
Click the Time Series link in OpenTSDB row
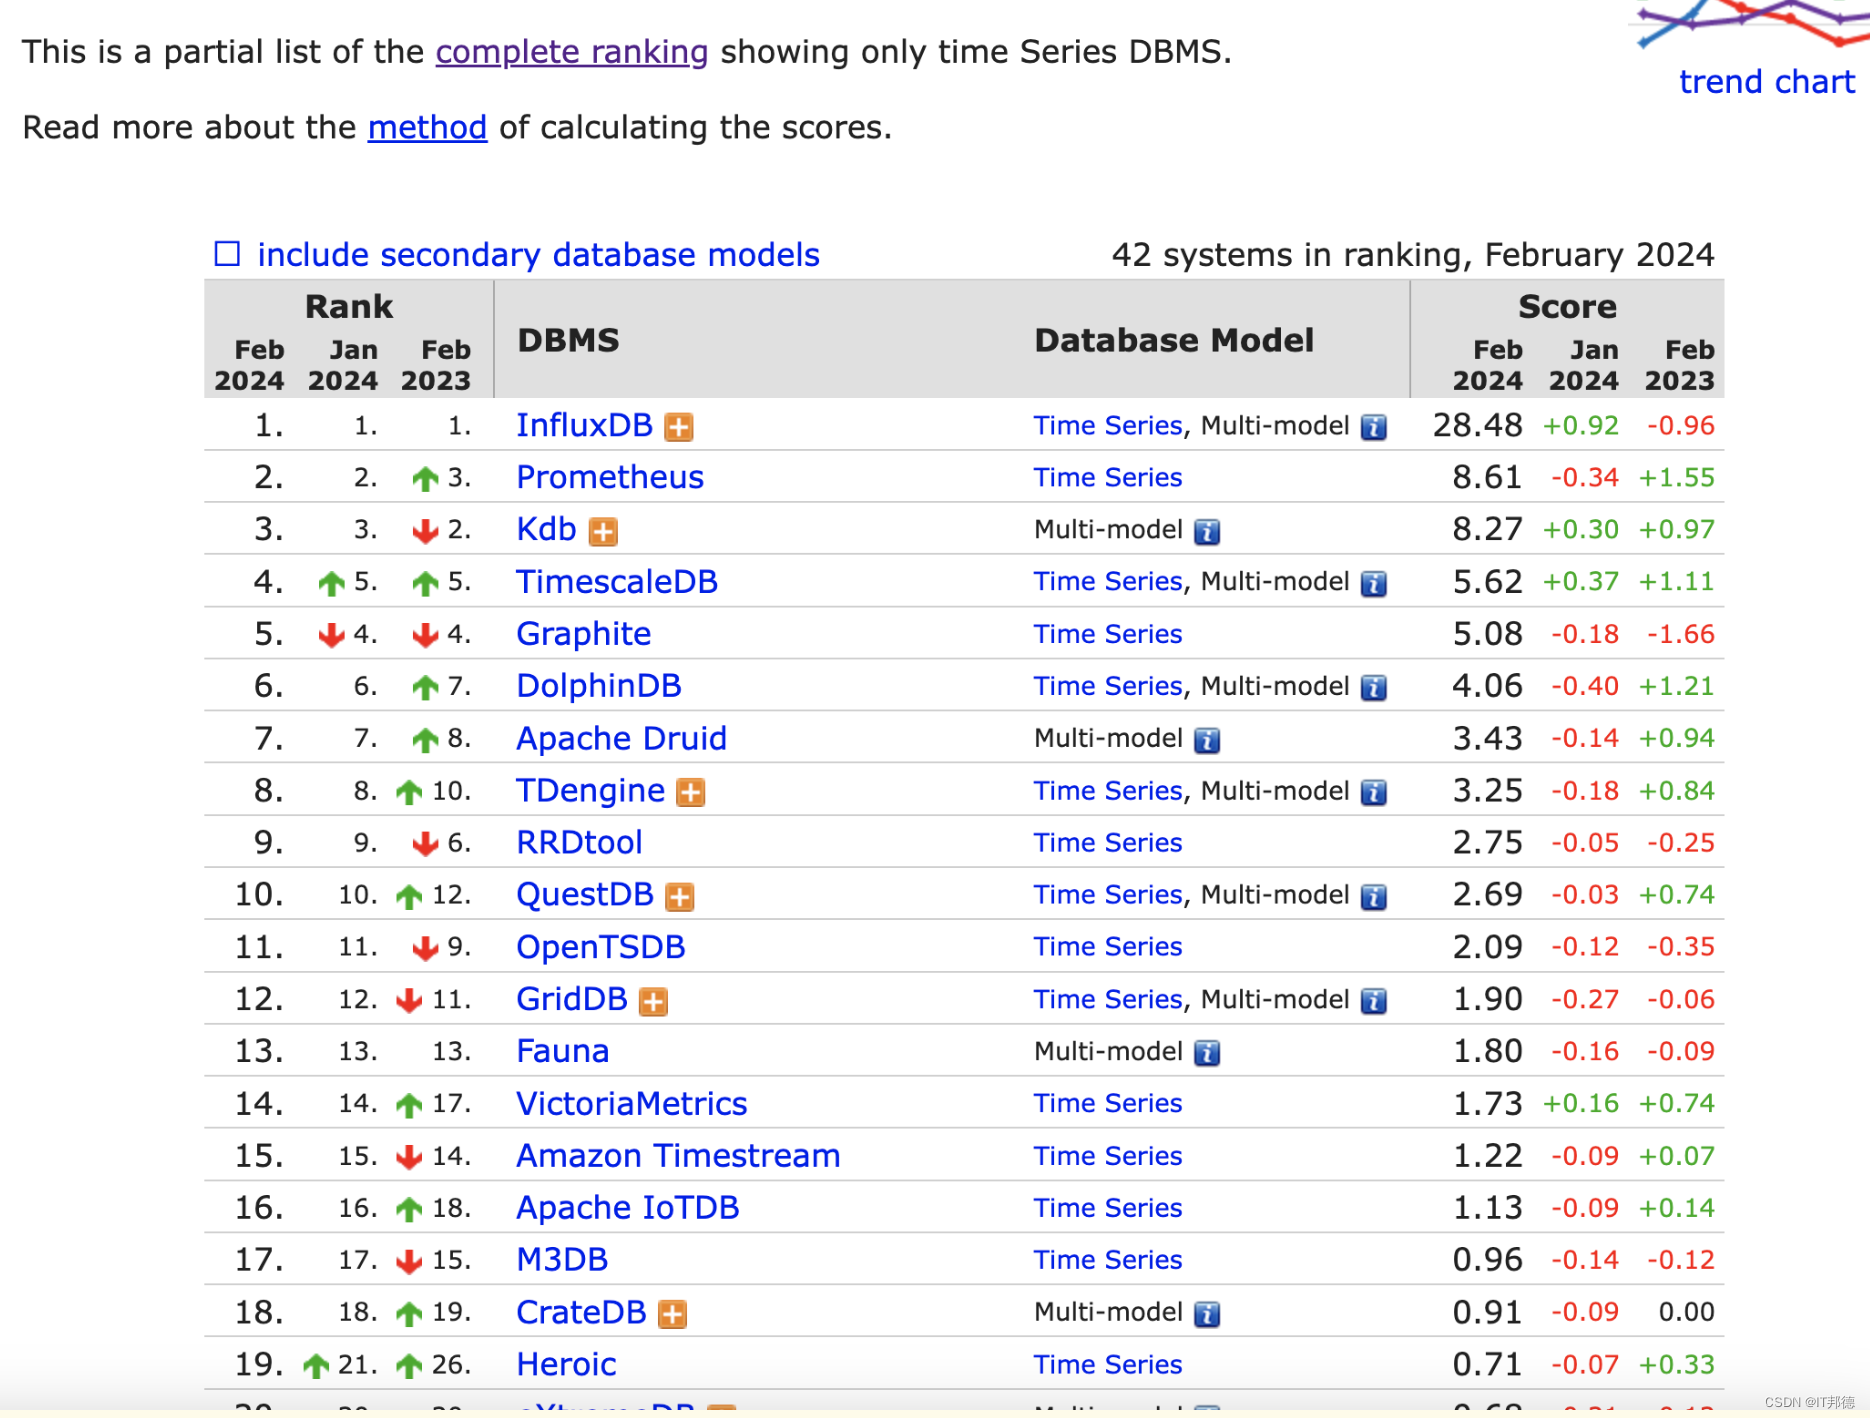pos(1108,947)
